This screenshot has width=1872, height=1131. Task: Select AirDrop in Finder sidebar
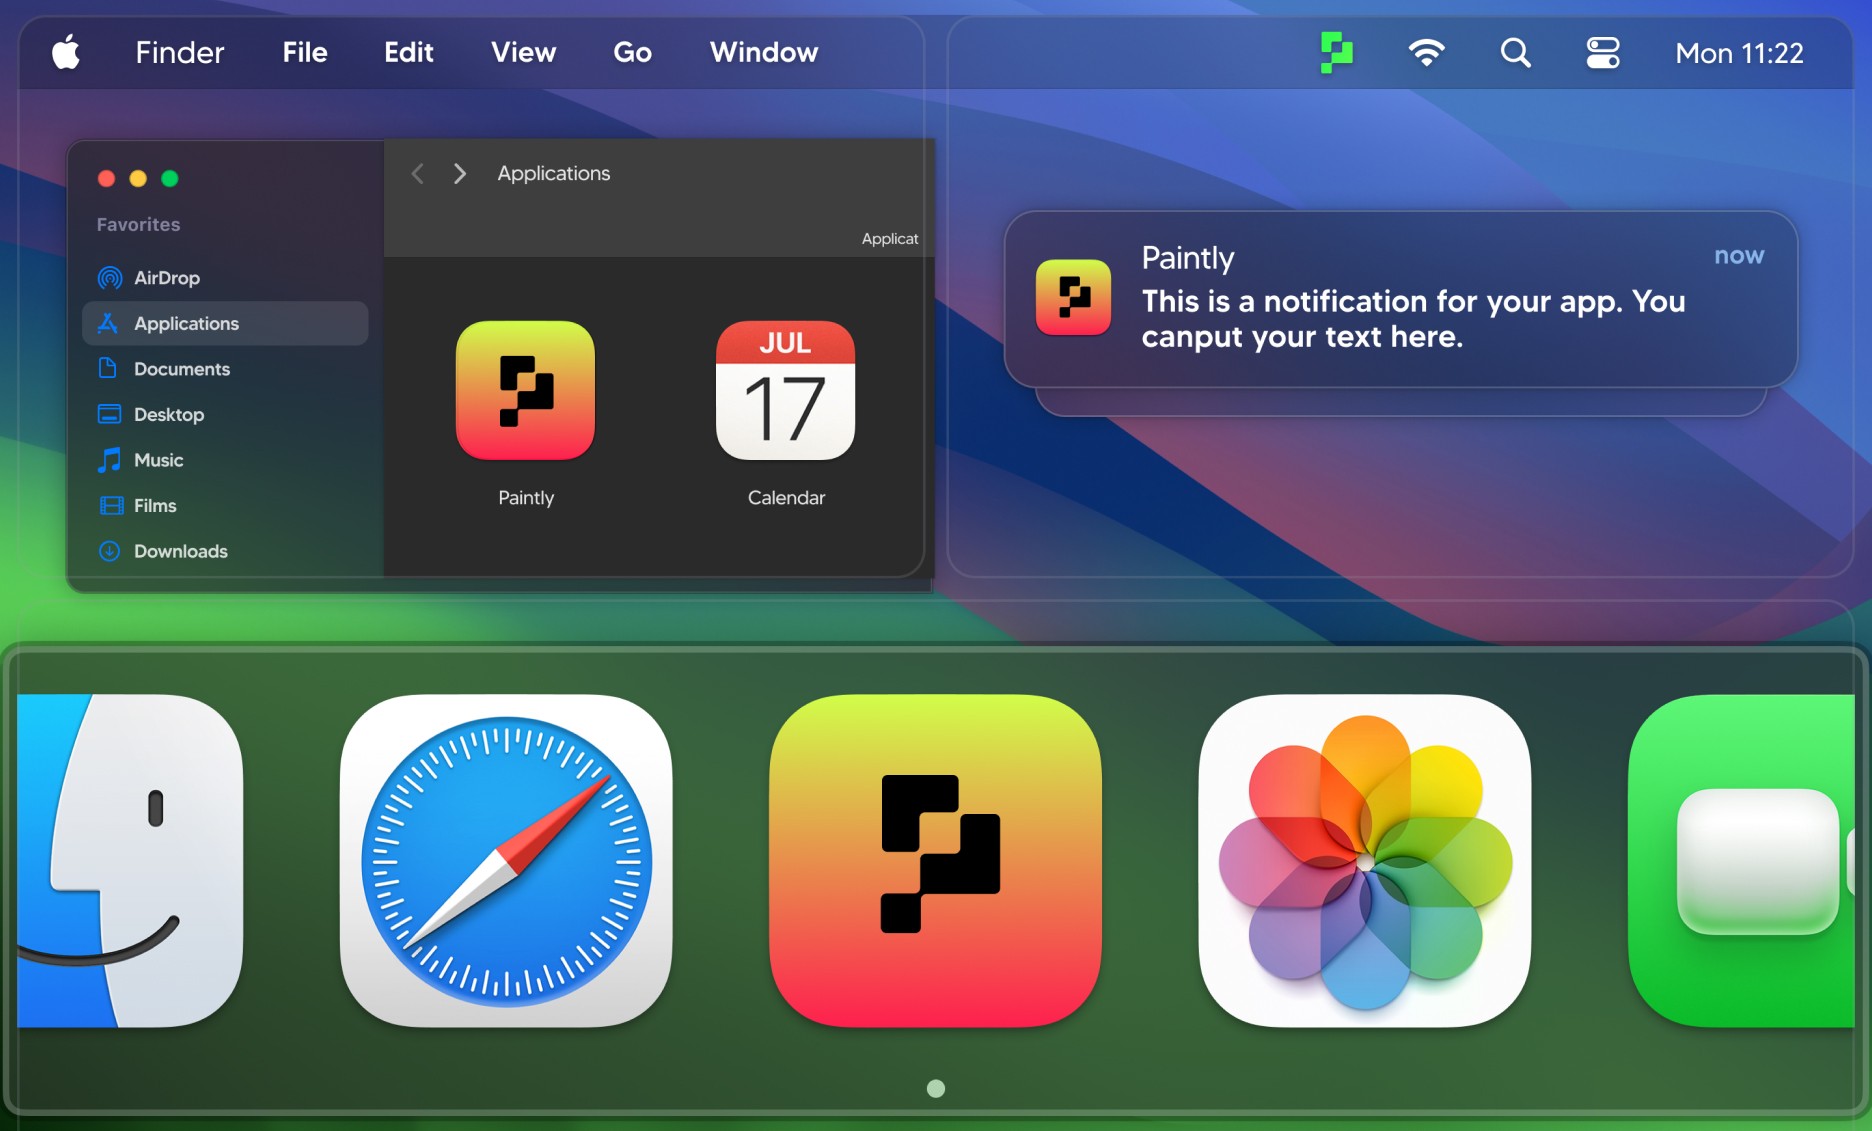pyautogui.click(x=225, y=278)
